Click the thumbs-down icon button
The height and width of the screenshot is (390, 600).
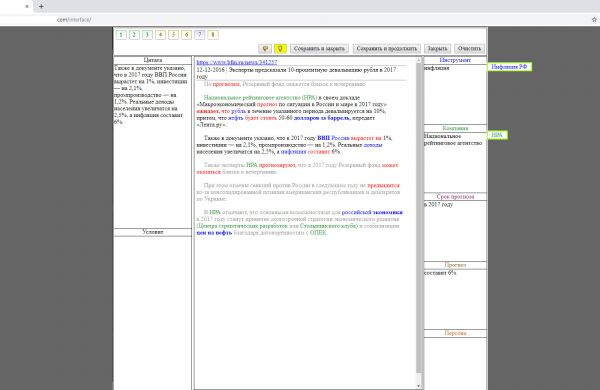[x=265, y=49]
